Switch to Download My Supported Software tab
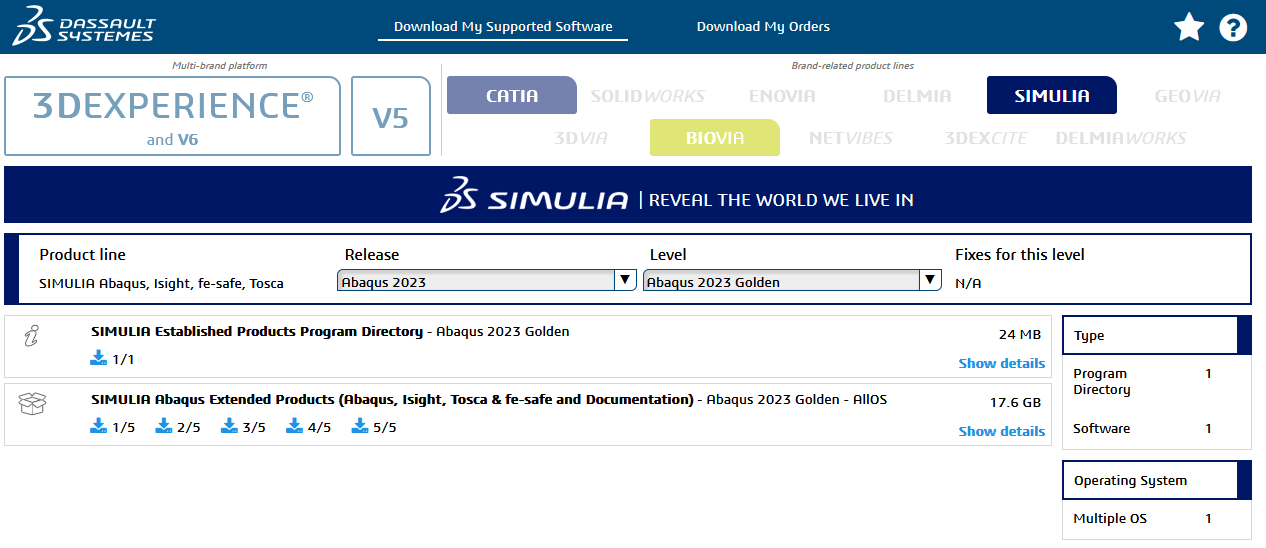Image resolution: width=1266 pixels, height=548 pixels. coord(503,26)
